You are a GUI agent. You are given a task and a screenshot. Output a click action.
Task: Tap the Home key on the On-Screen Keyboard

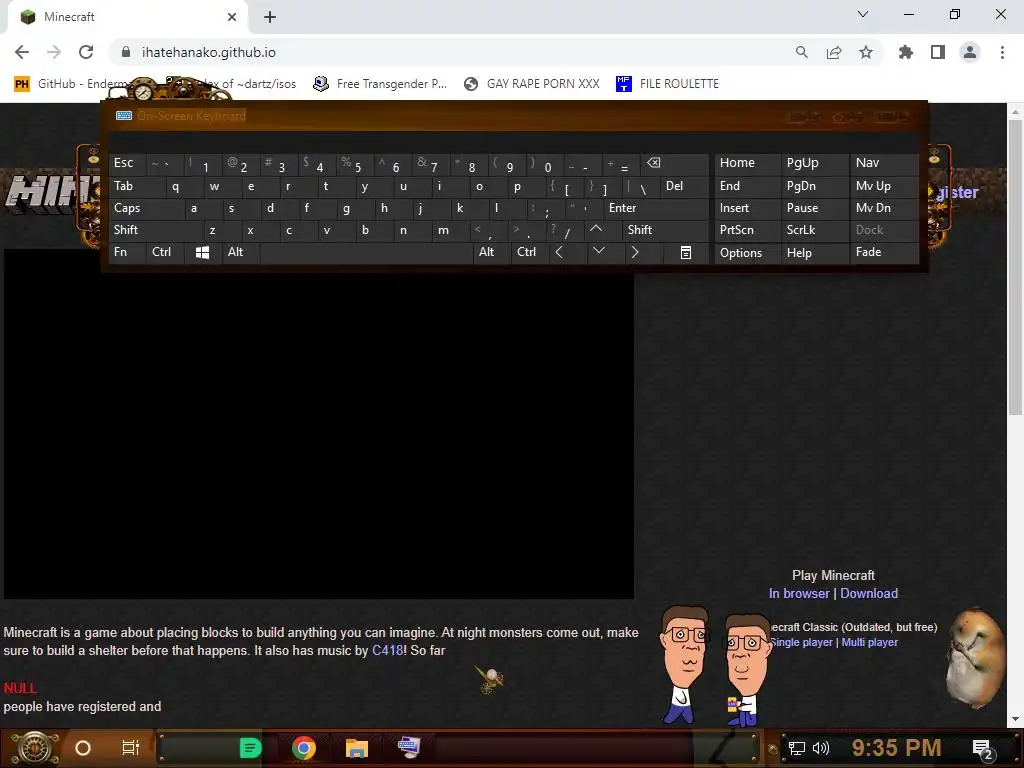pyautogui.click(x=748, y=163)
